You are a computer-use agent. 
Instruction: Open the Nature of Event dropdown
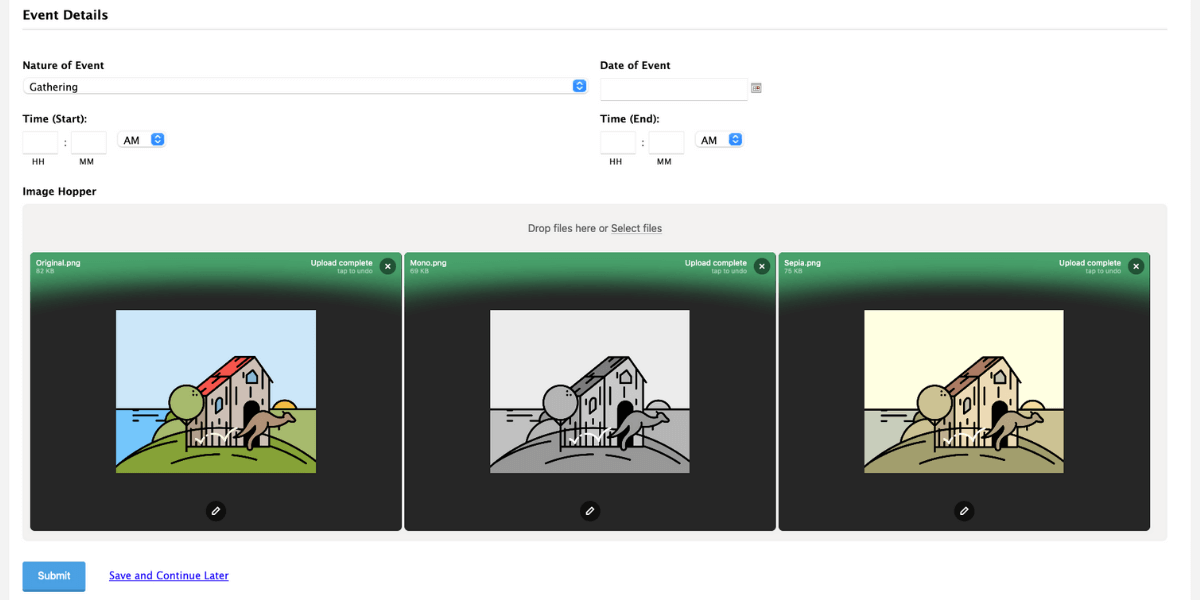pyautogui.click(x=305, y=86)
